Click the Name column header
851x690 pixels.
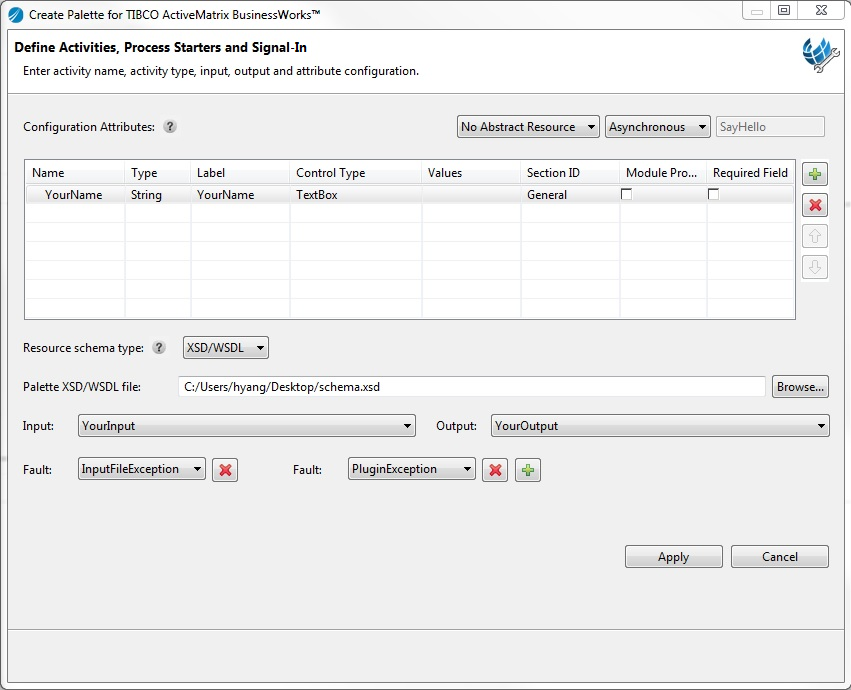click(75, 173)
